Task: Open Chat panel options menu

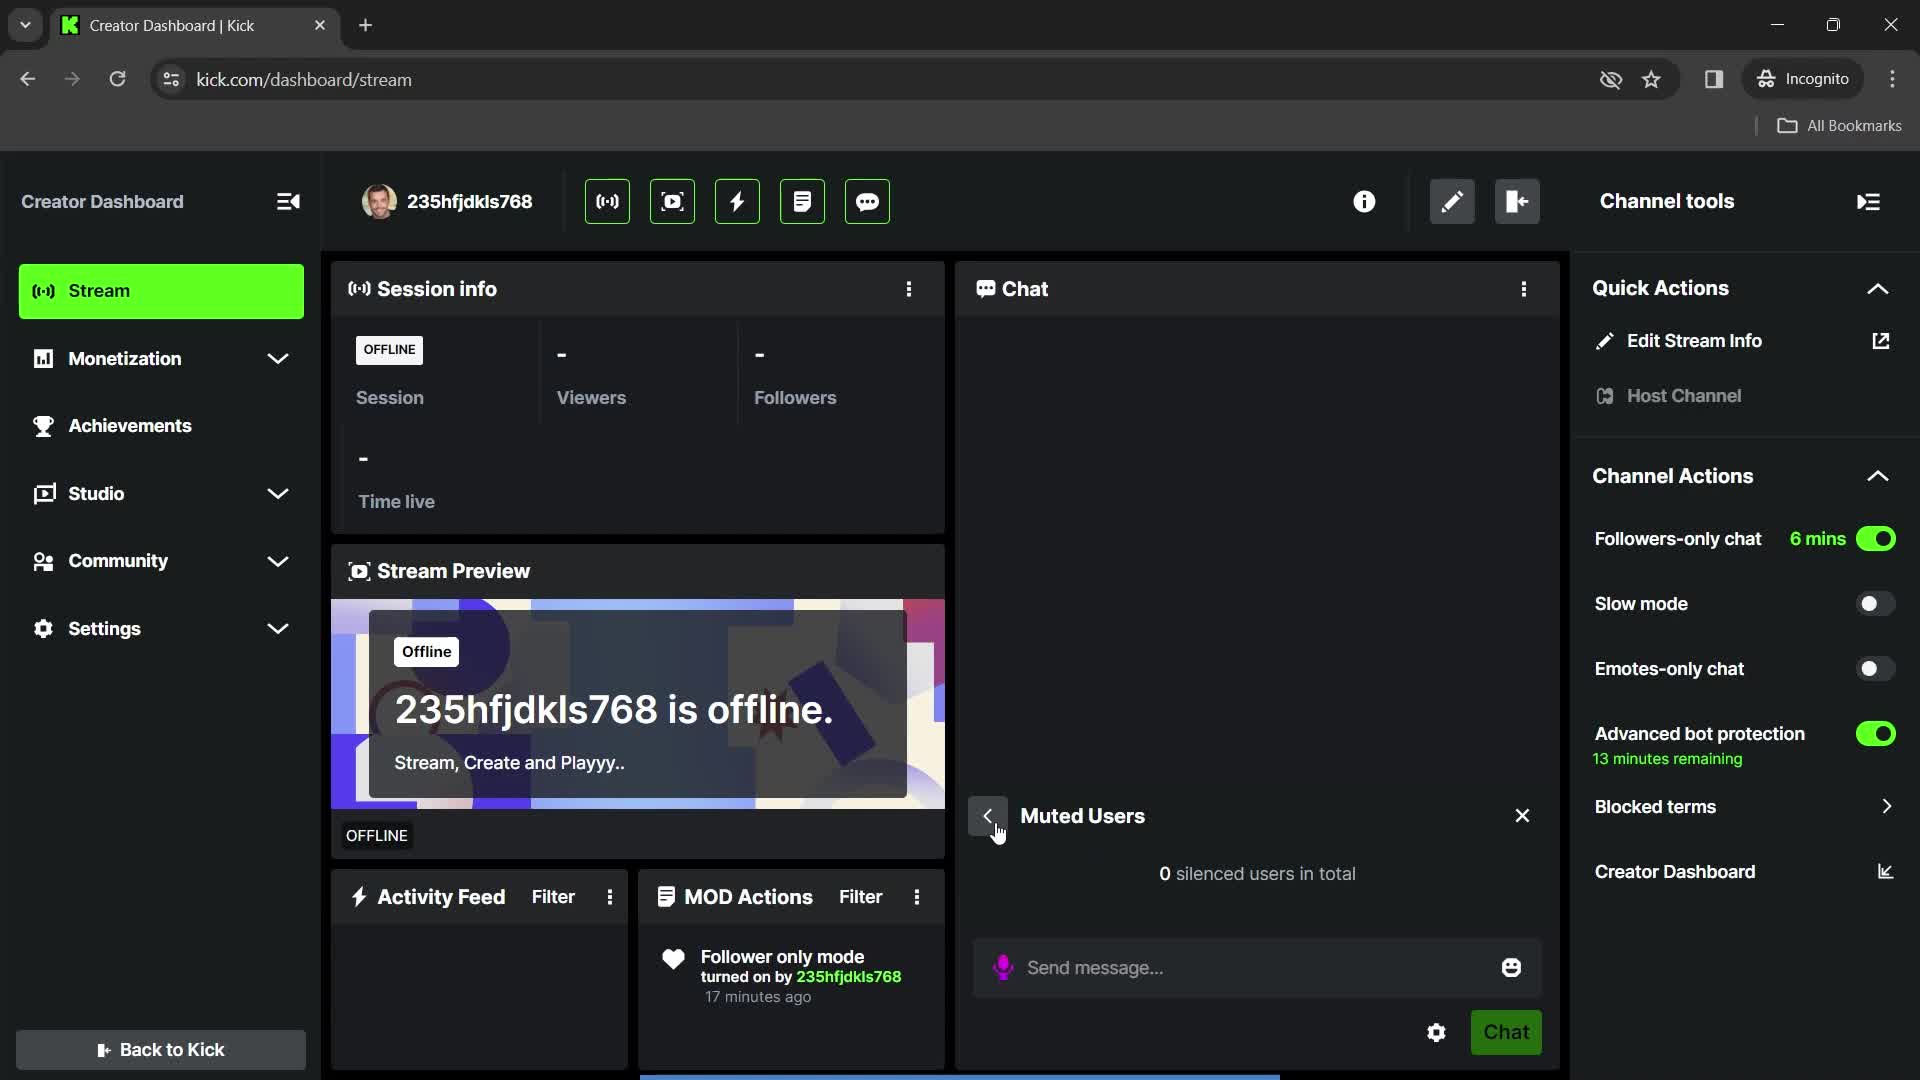Action: [x=1523, y=289]
